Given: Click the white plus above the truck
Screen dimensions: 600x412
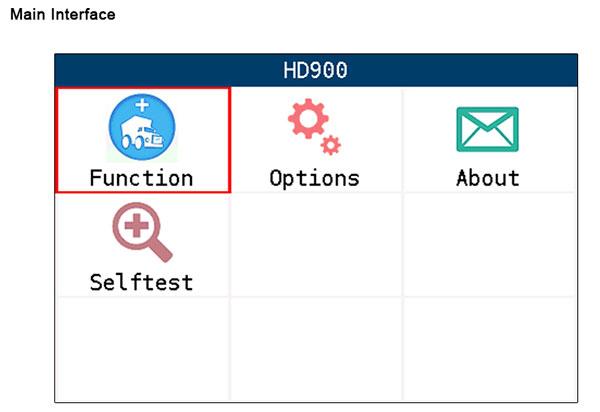Looking at the screenshot, I should pyautogui.click(x=142, y=105).
